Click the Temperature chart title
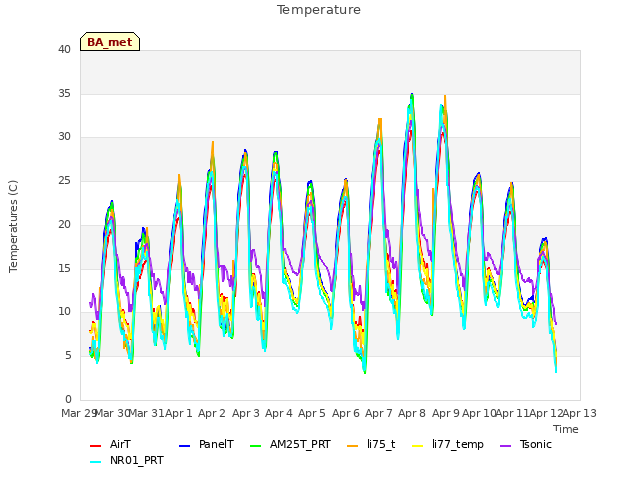 pos(319,10)
